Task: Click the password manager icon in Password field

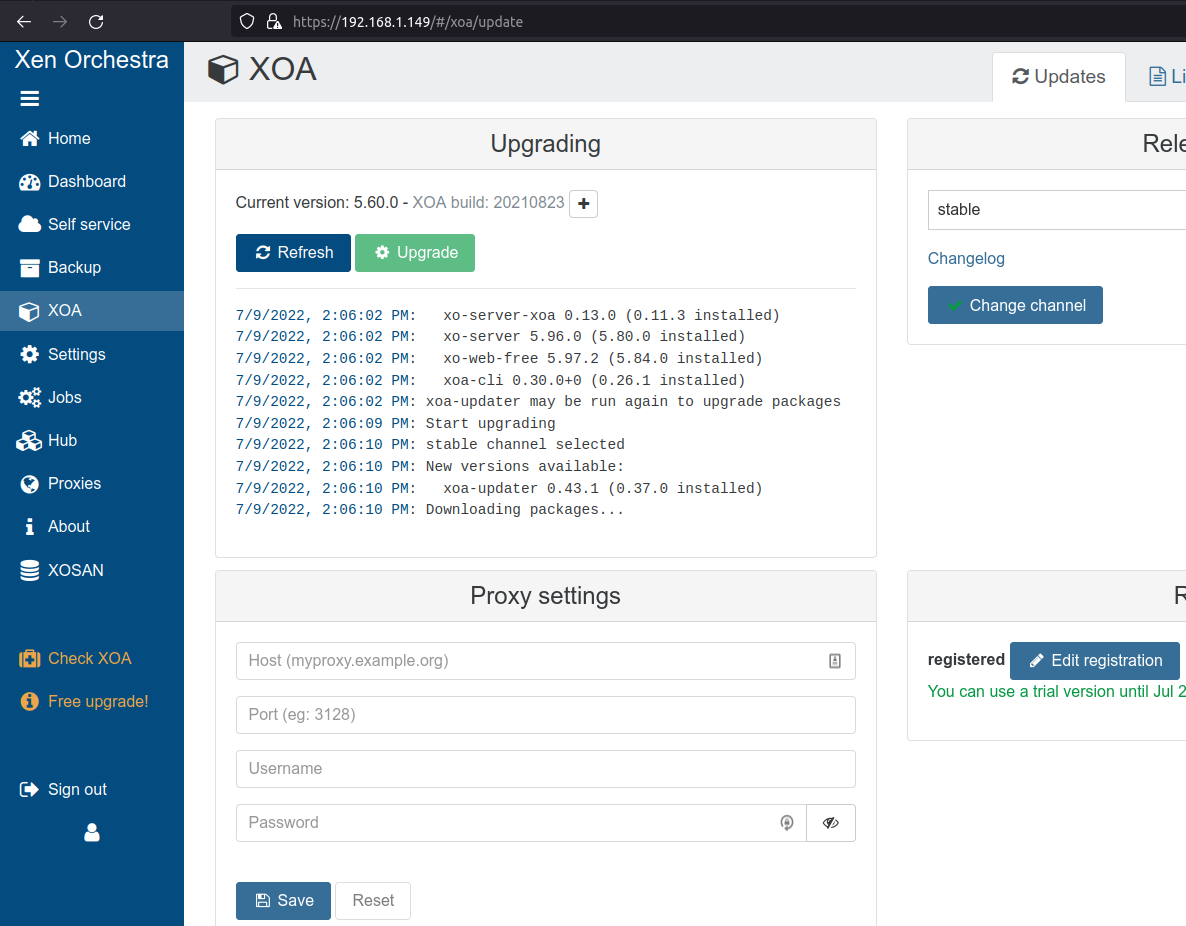Action: (787, 823)
